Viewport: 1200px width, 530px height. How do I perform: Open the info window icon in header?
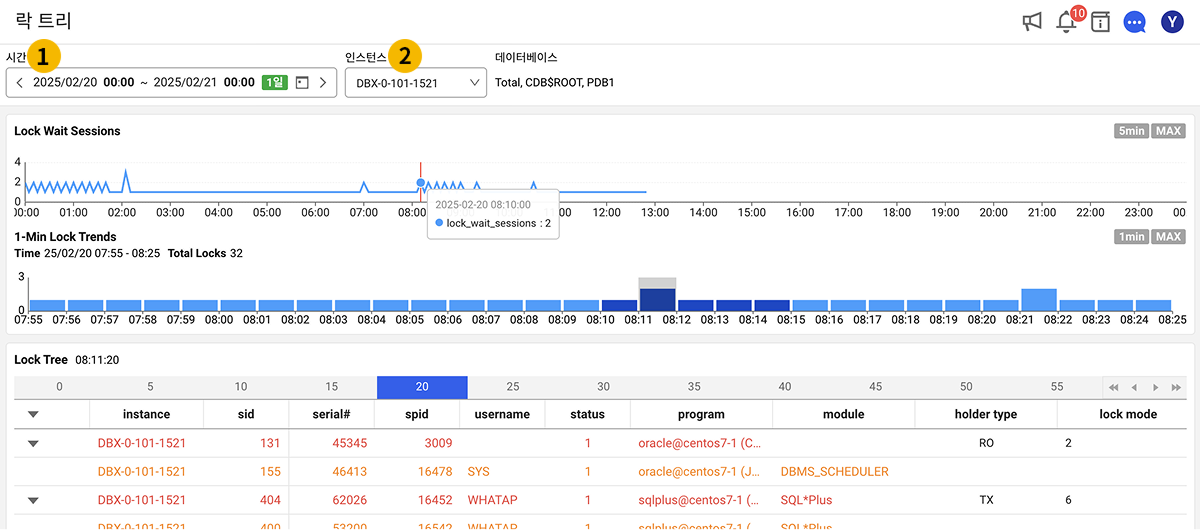[1100, 22]
